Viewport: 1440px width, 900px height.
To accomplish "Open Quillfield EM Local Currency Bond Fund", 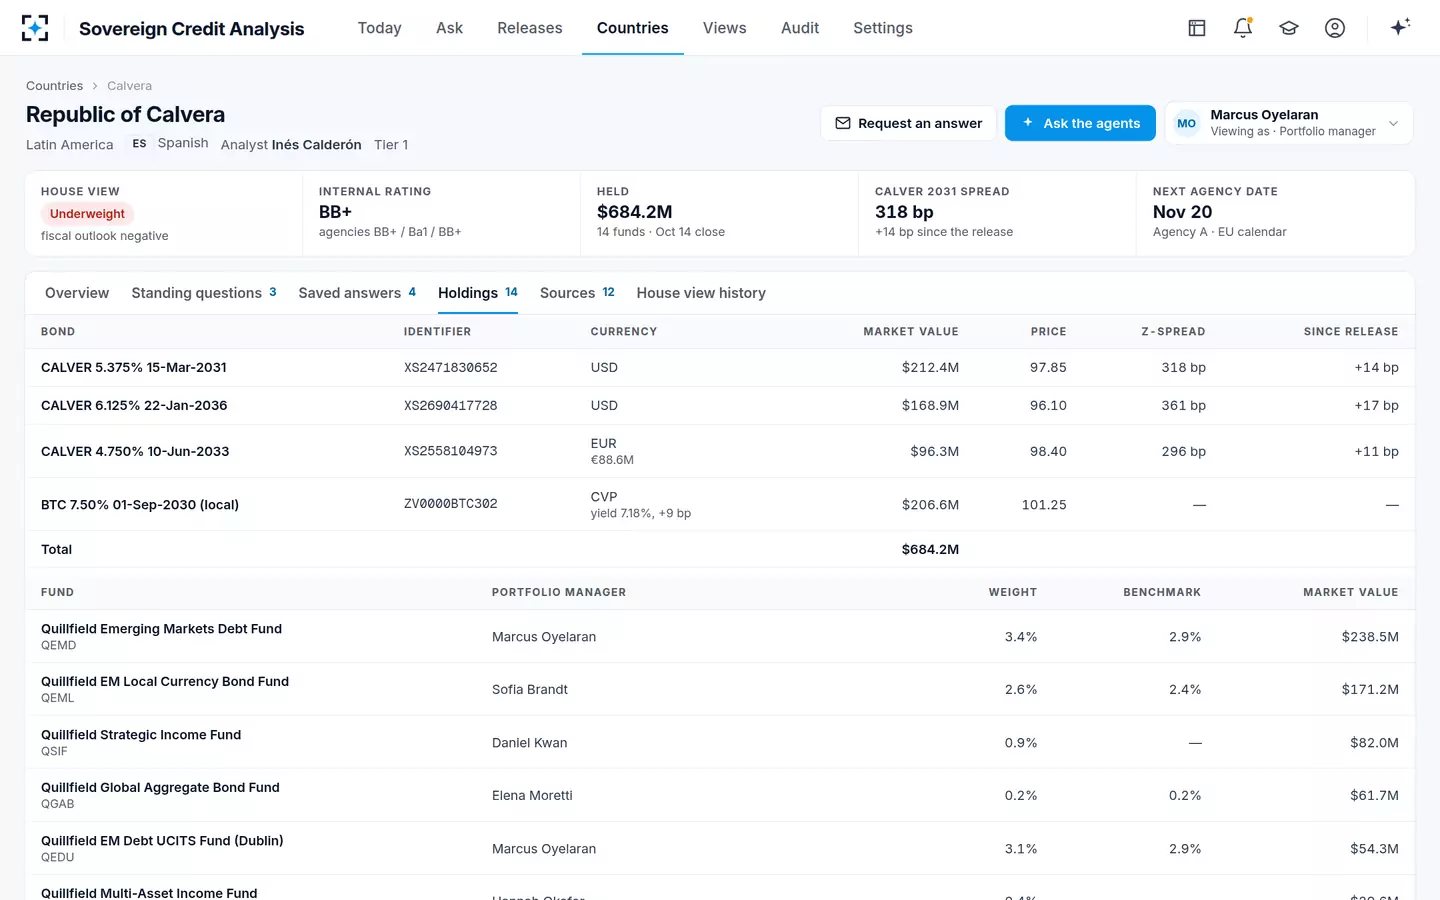I will 165,682.
